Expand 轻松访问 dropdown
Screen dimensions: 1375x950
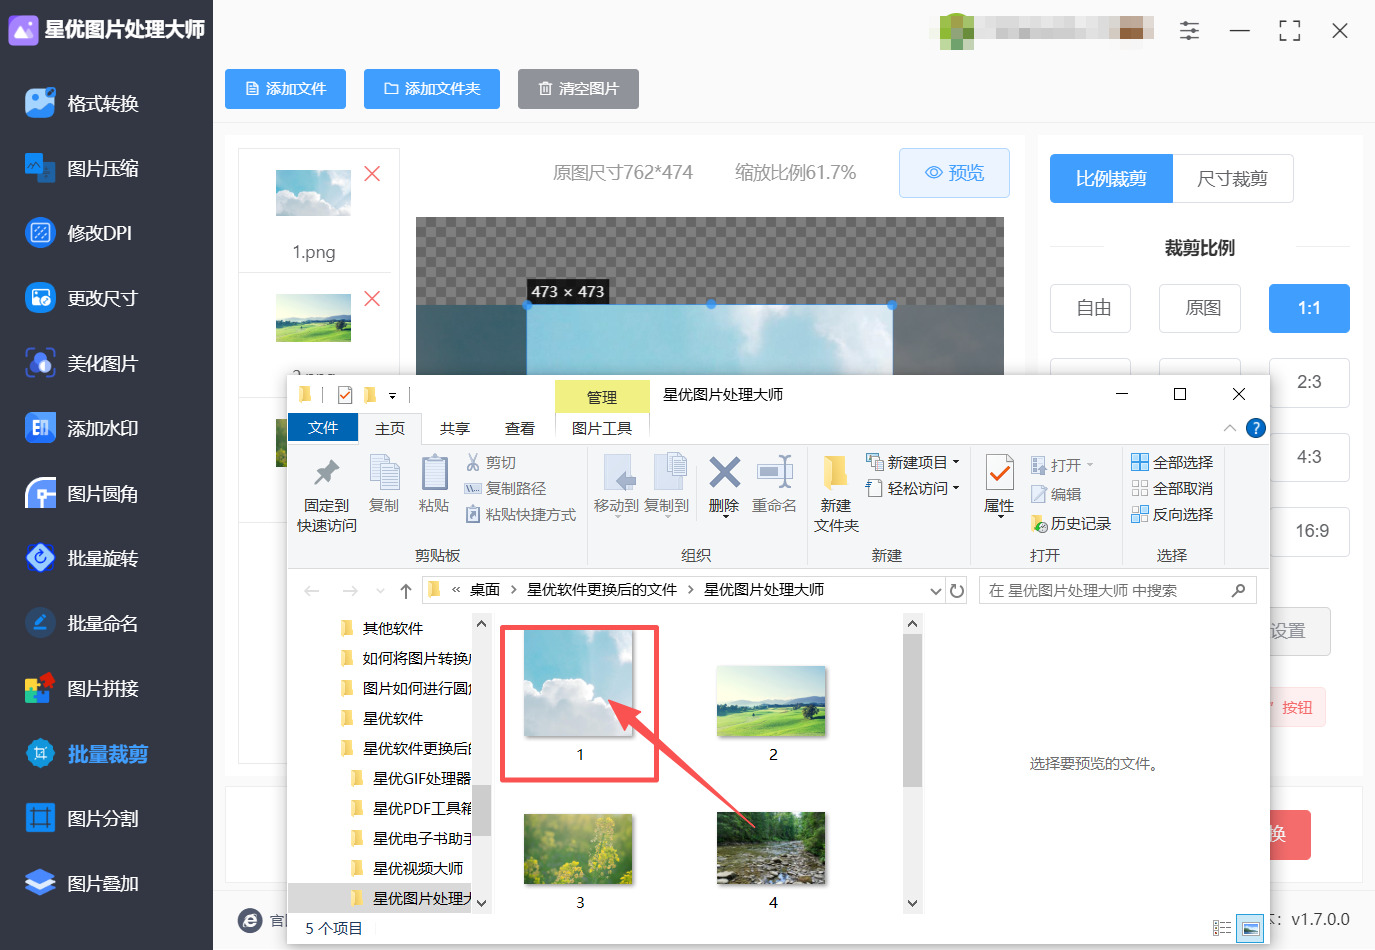point(956,488)
